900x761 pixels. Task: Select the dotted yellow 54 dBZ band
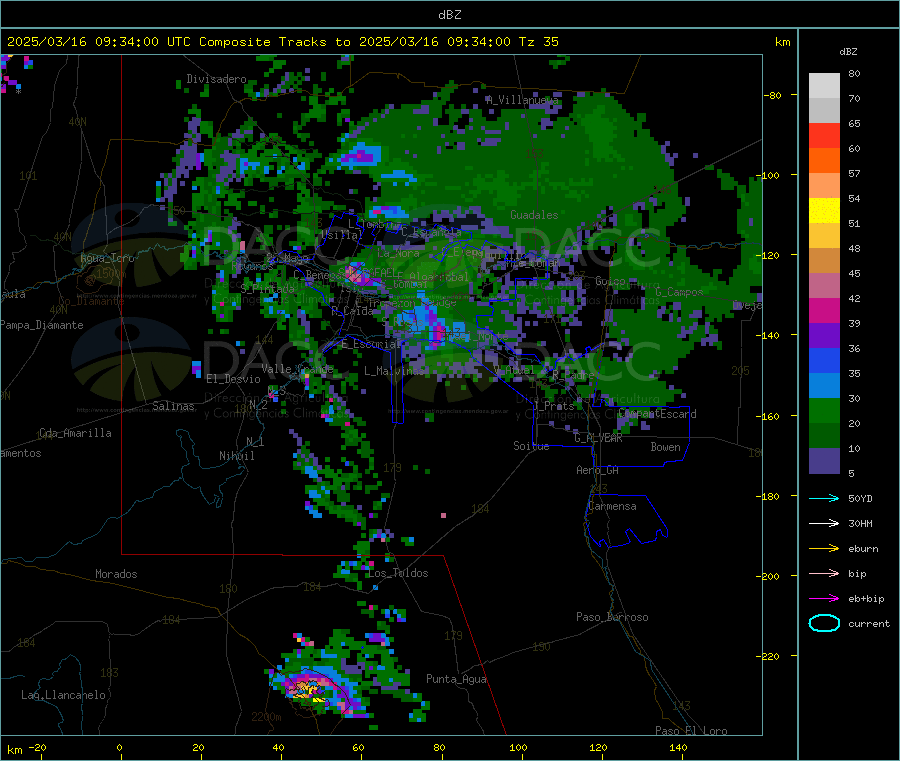824,211
